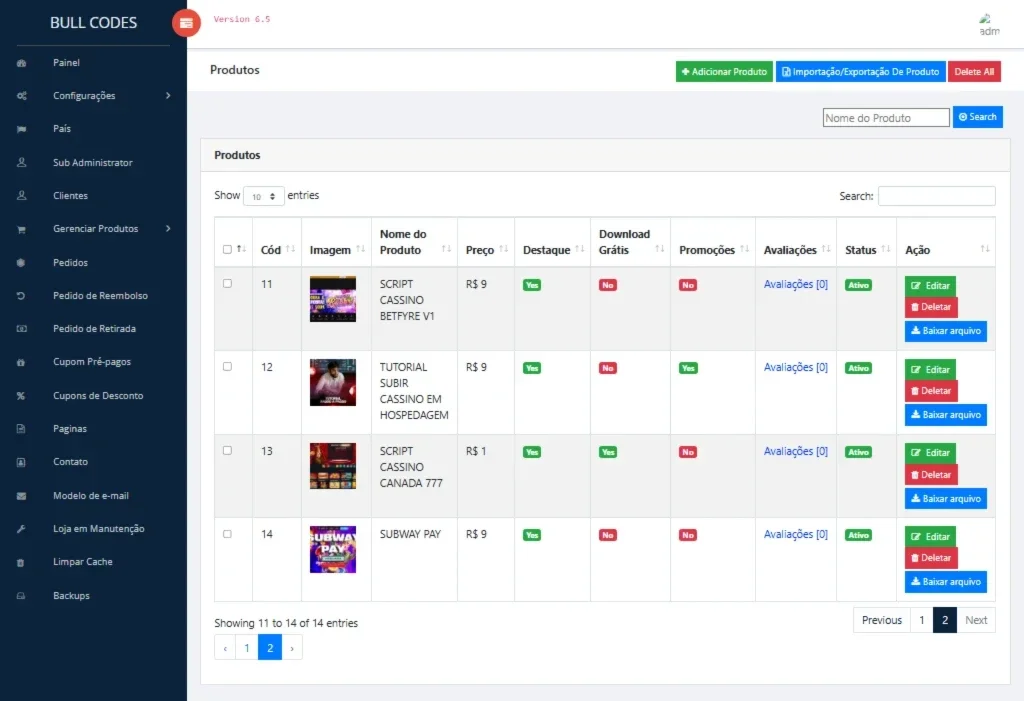Click the Loja em Manutenção wrench icon

21,529
